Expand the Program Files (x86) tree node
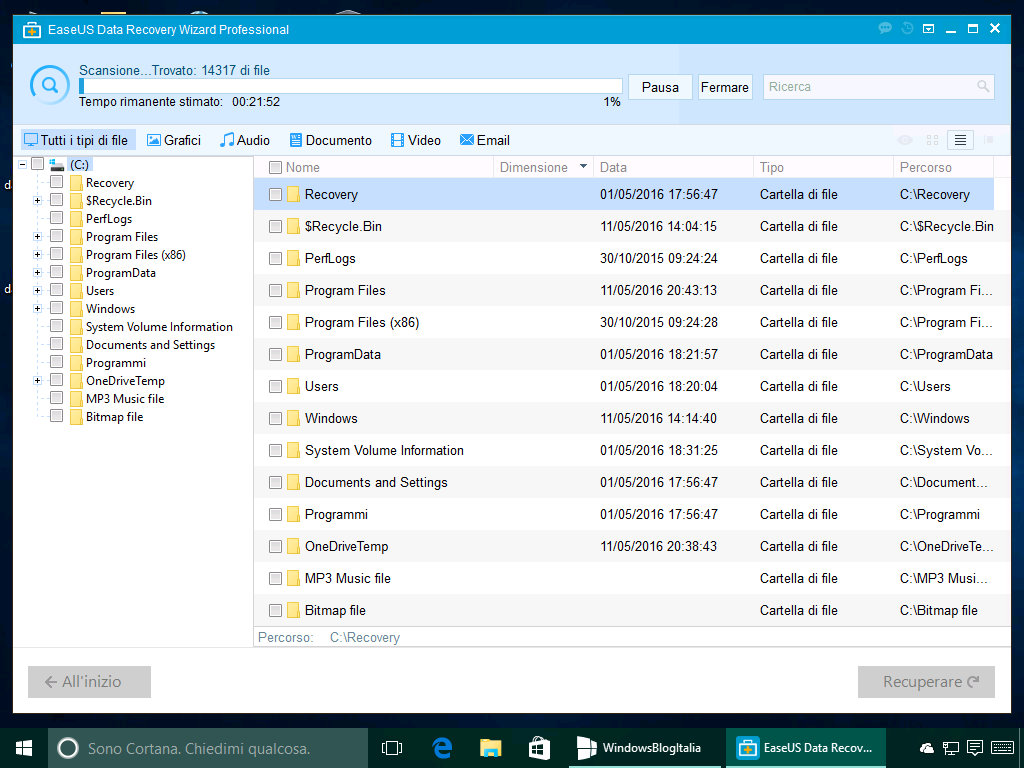 [x=37, y=255]
